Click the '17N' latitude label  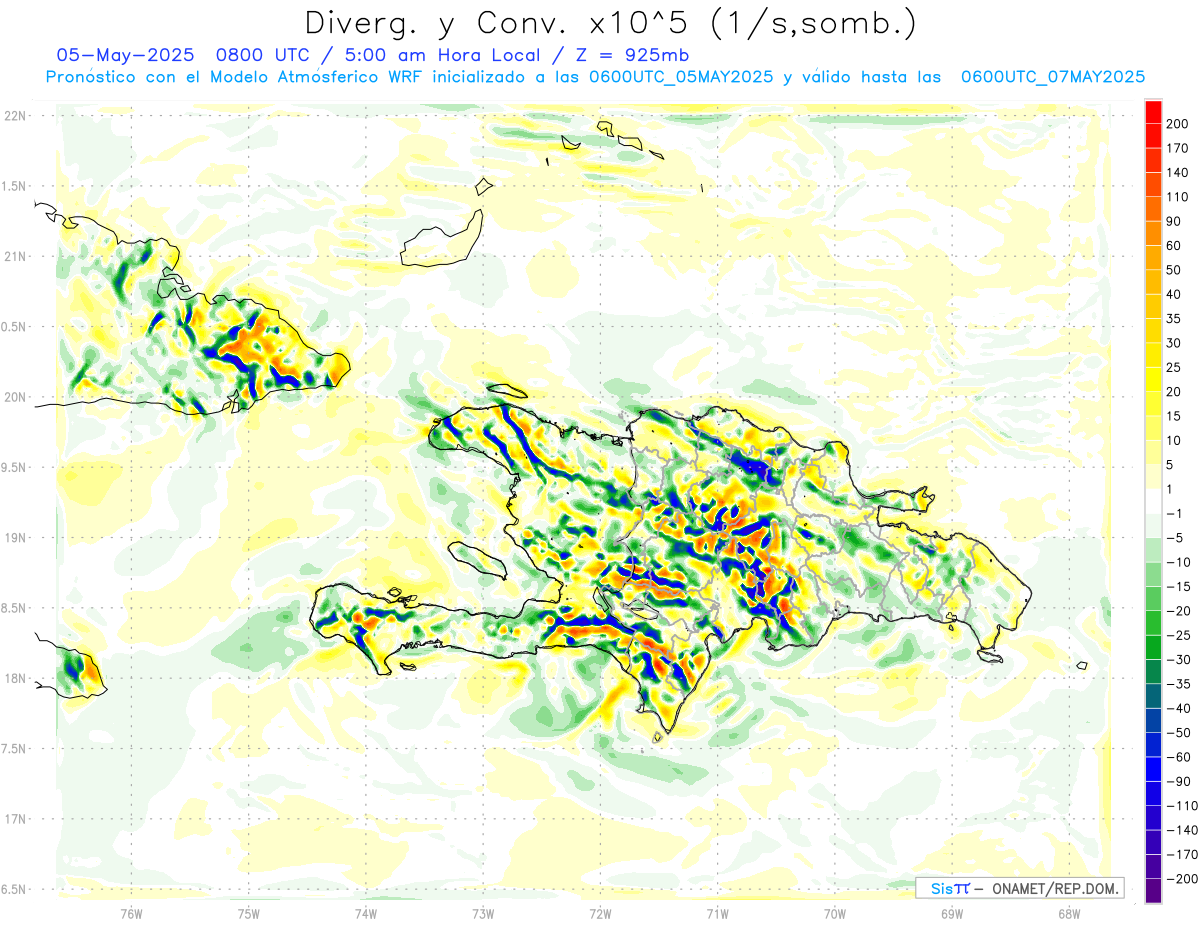tap(14, 819)
